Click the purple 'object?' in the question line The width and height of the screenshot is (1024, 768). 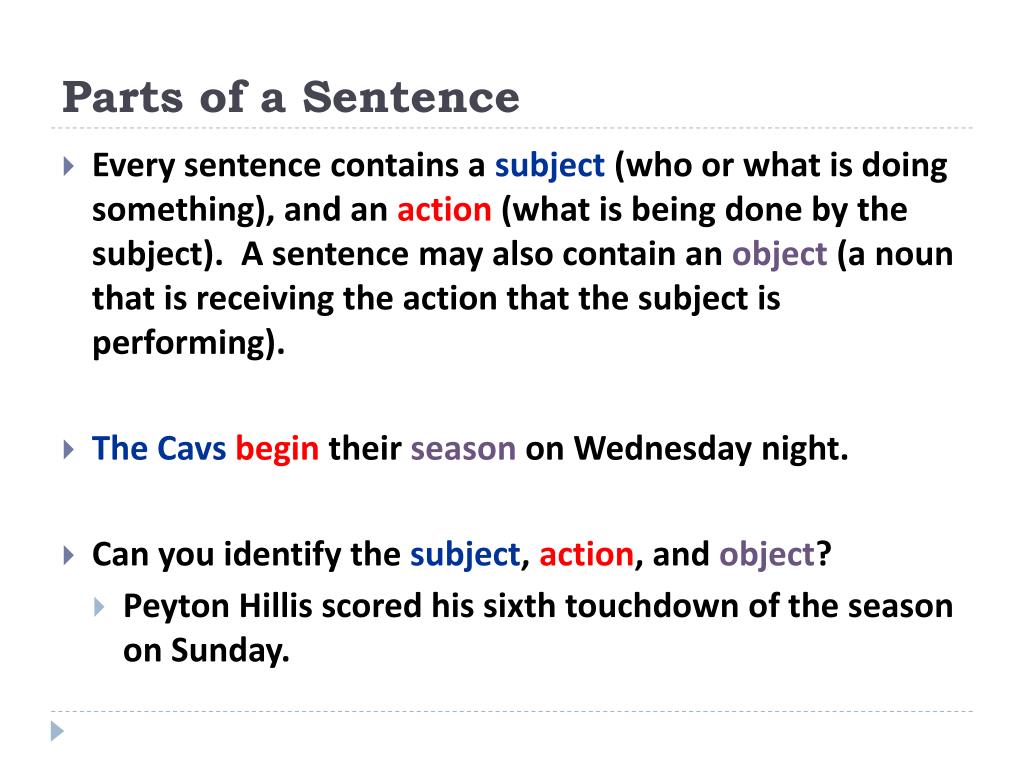(x=775, y=556)
